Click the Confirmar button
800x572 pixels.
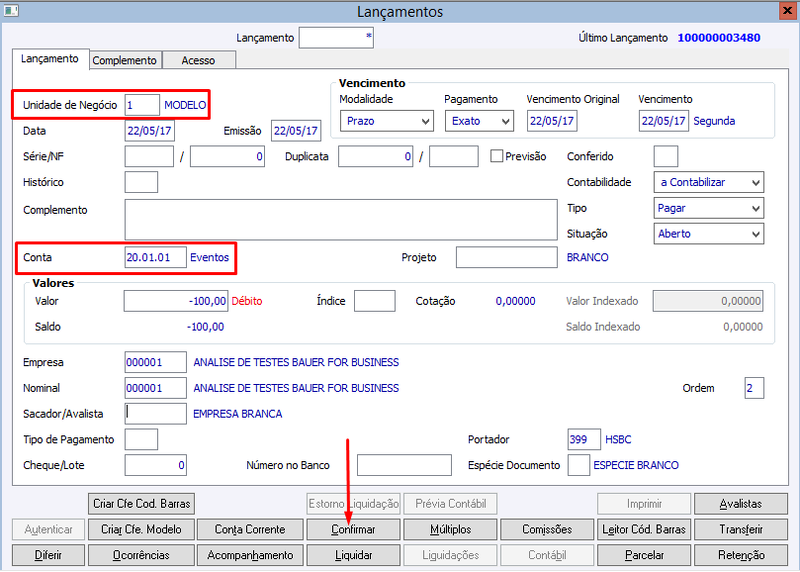point(353,529)
